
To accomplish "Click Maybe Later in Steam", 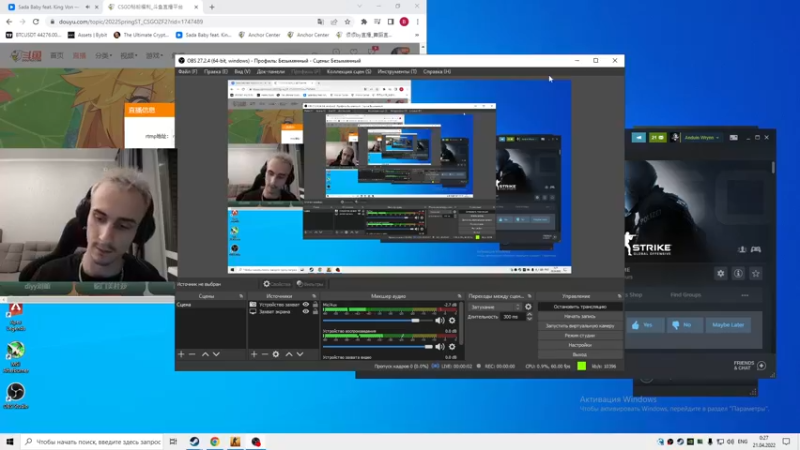I will click(728, 325).
